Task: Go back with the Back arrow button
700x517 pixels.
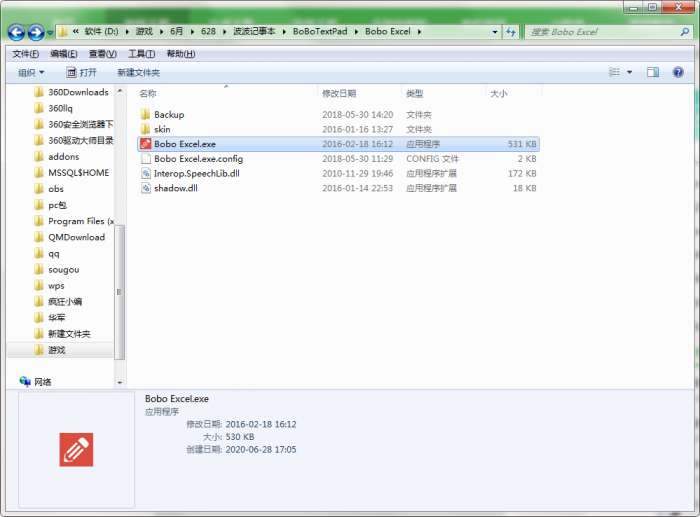Action: (16, 32)
